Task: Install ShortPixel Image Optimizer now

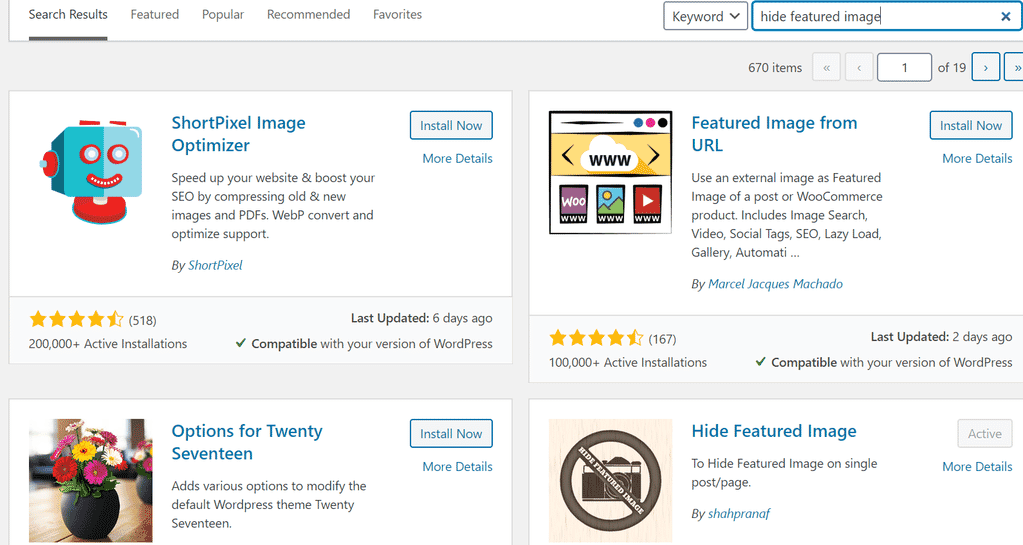Action: pos(451,125)
